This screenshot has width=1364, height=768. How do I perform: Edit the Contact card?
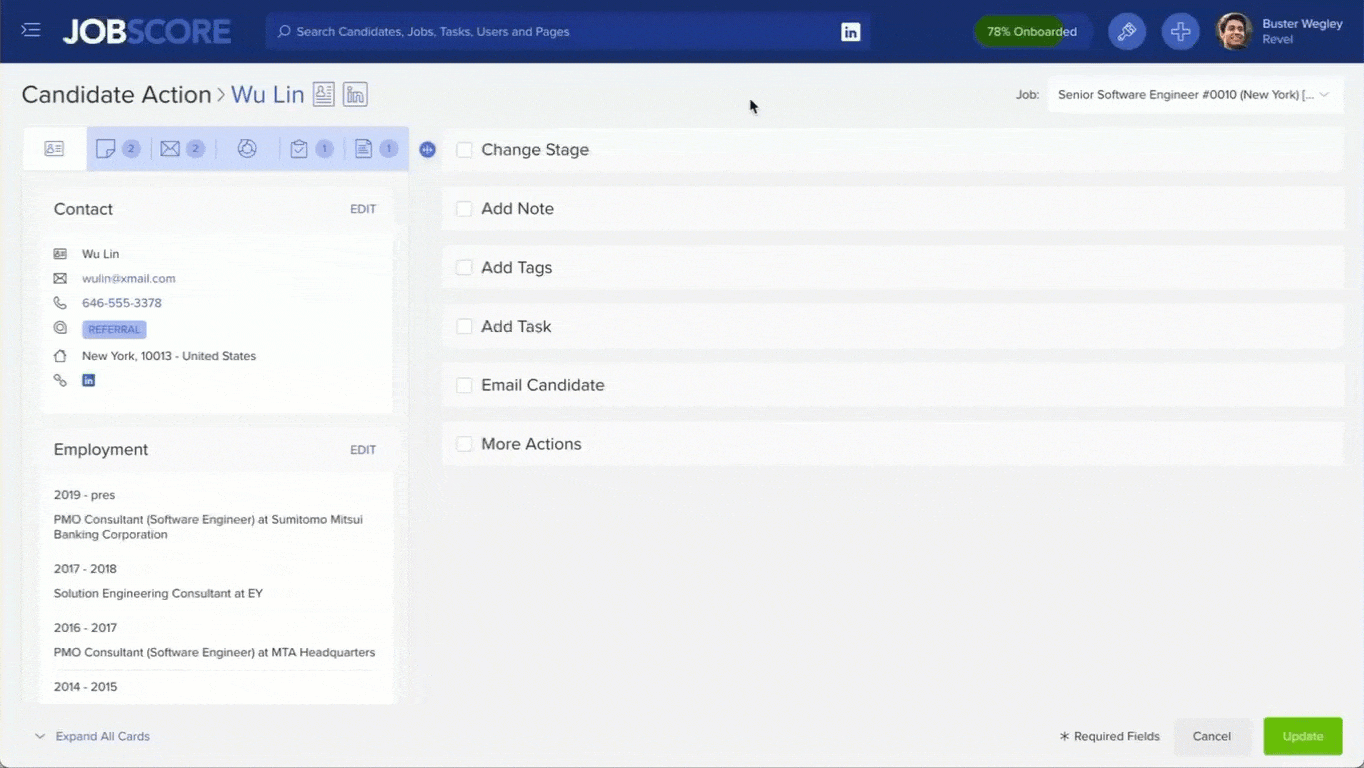pos(363,209)
